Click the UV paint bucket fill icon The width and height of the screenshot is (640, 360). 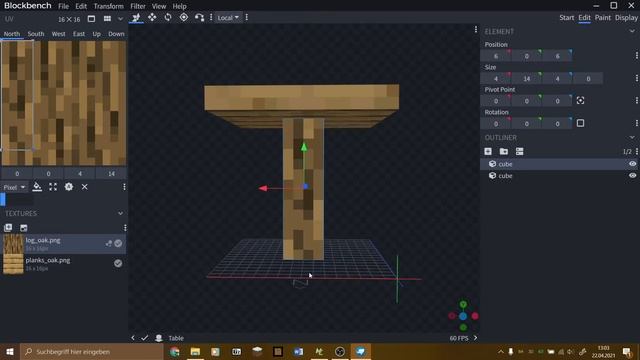(37, 187)
